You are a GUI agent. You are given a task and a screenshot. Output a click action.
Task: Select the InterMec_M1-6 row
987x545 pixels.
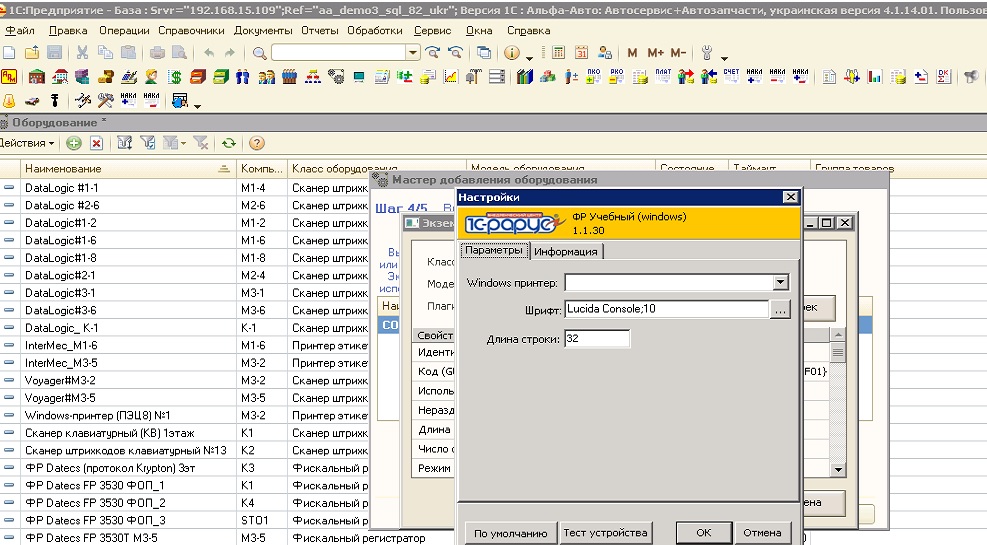184,346
